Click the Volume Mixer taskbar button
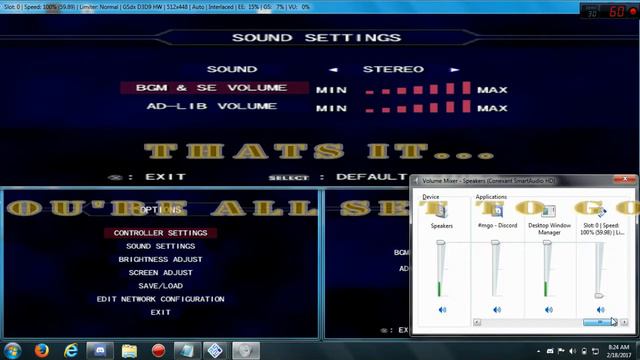640x360 pixels. [x=246, y=351]
